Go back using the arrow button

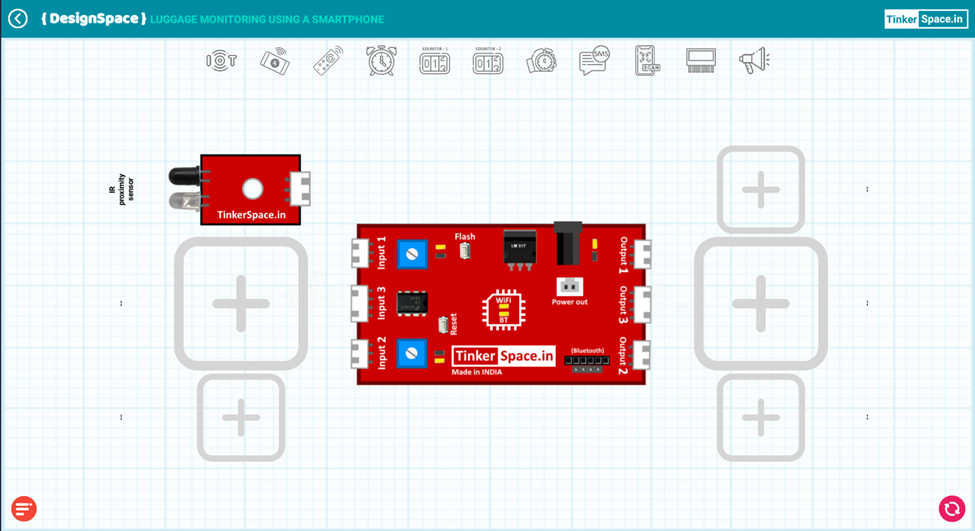click(18, 19)
